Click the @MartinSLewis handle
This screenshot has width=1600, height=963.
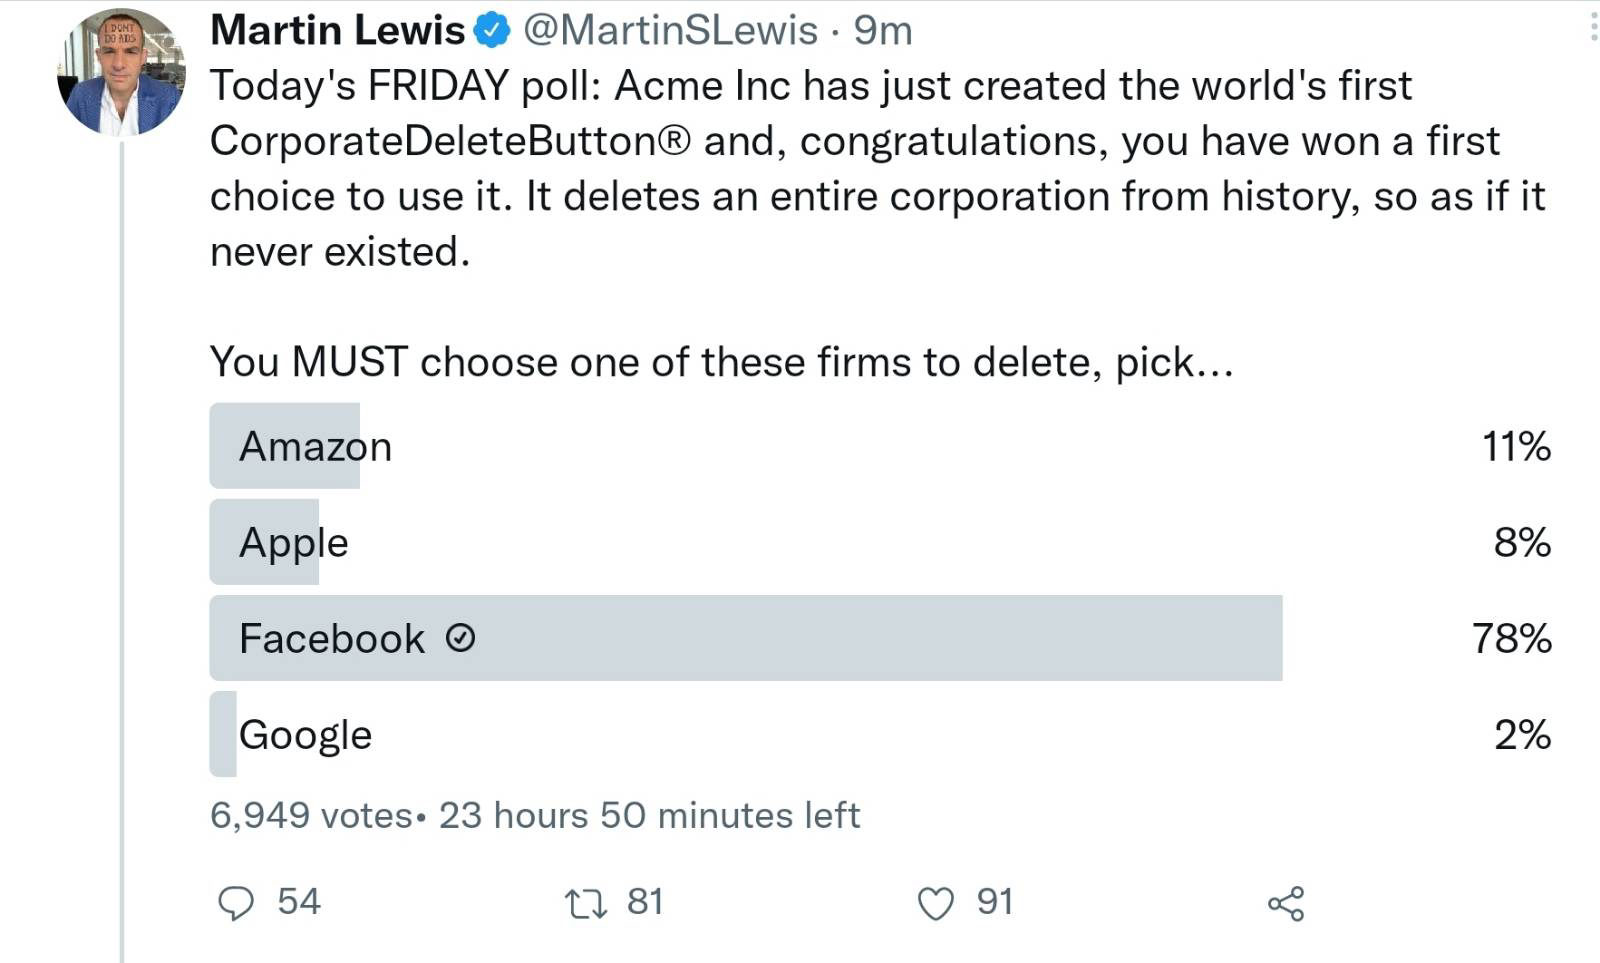670,31
